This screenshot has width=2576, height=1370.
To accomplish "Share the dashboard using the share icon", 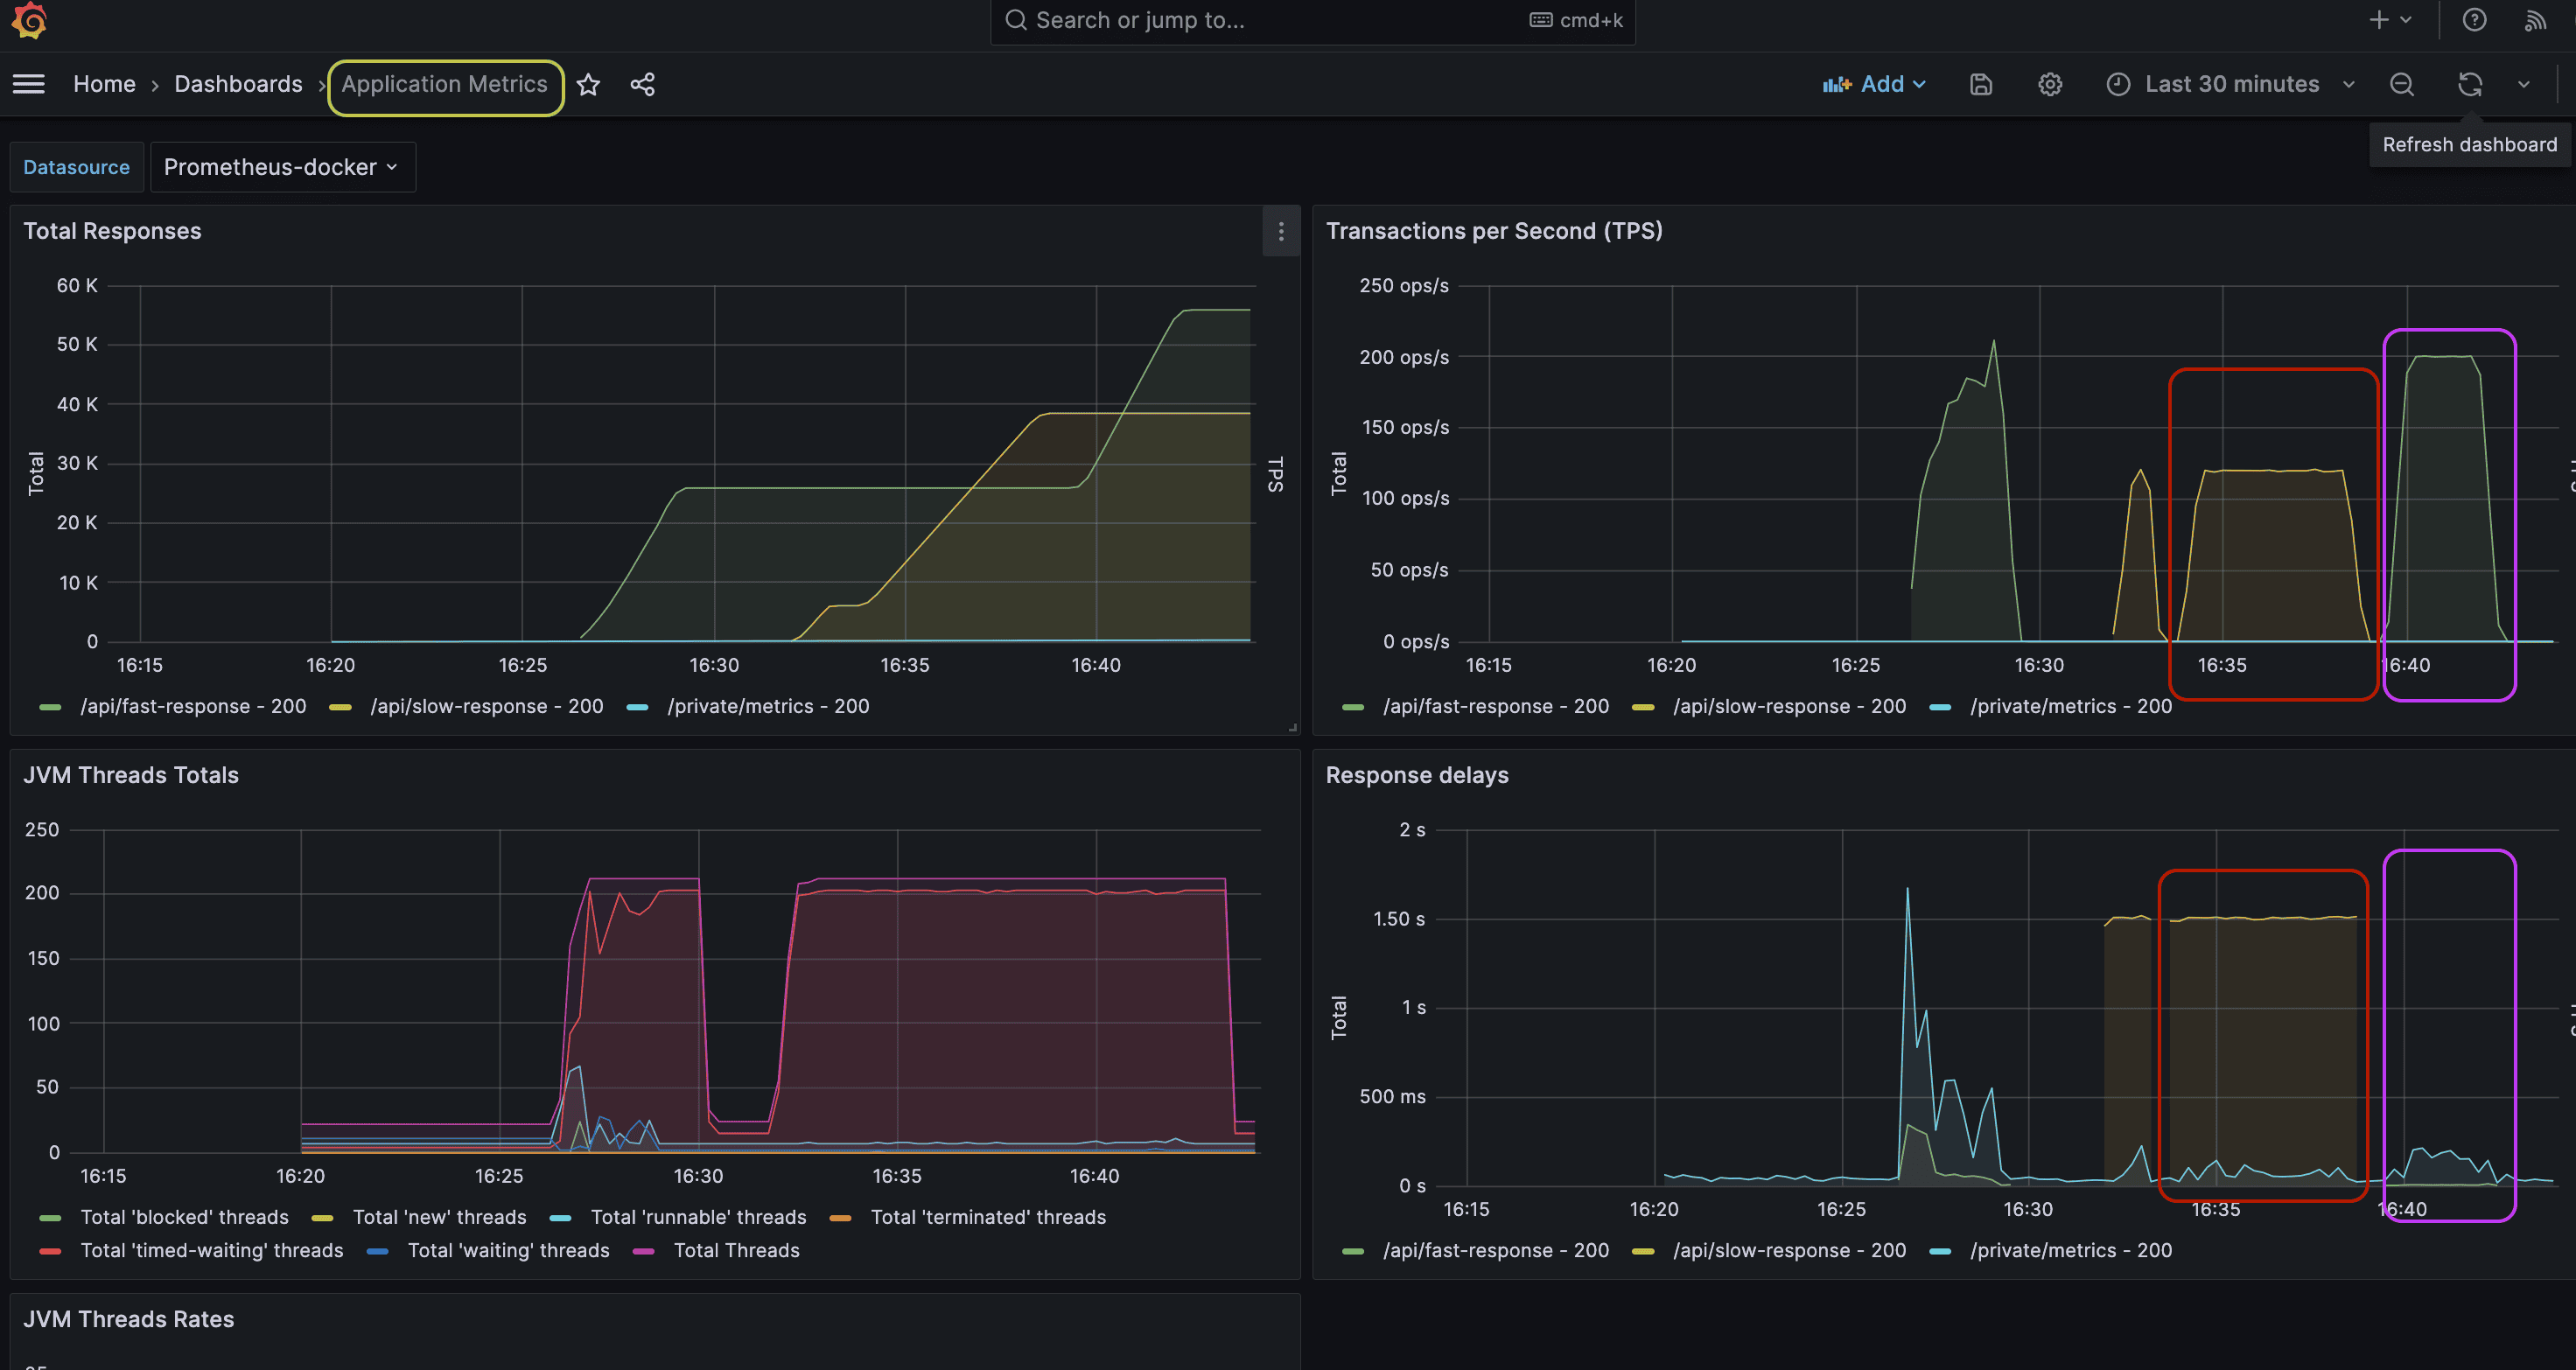I will point(642,84).
